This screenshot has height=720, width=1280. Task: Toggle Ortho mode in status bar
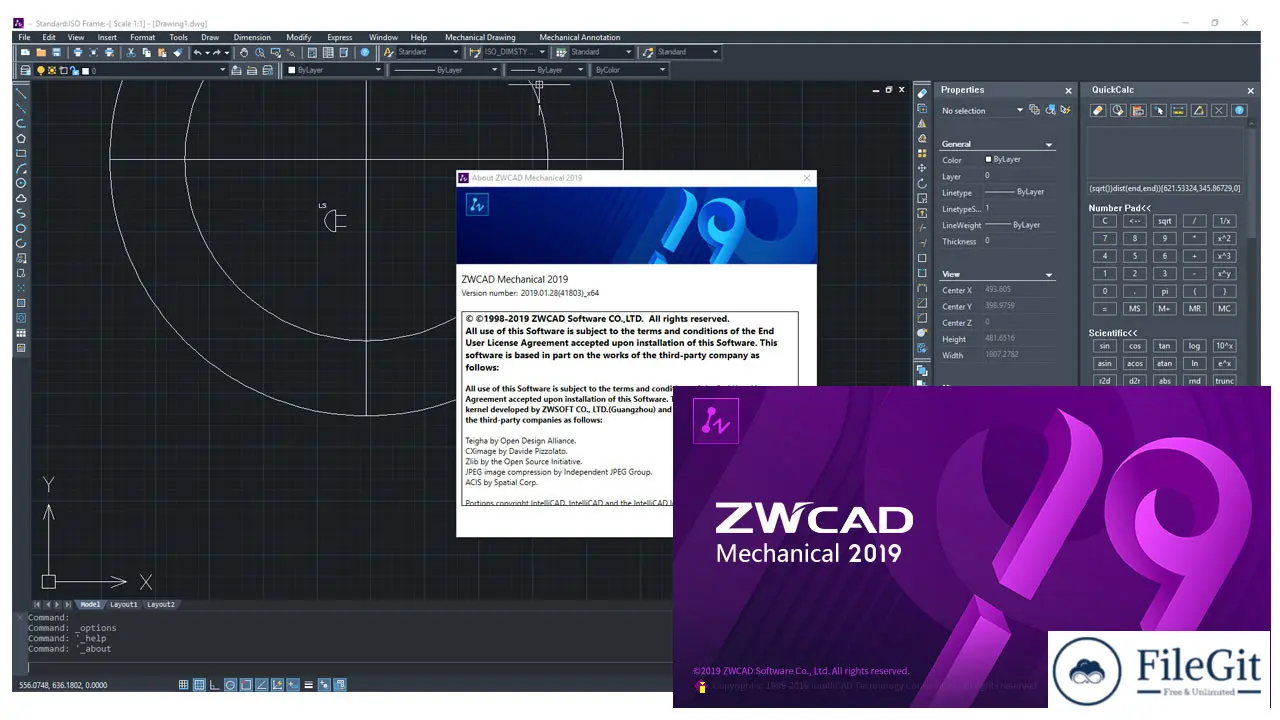coord(215,685)
